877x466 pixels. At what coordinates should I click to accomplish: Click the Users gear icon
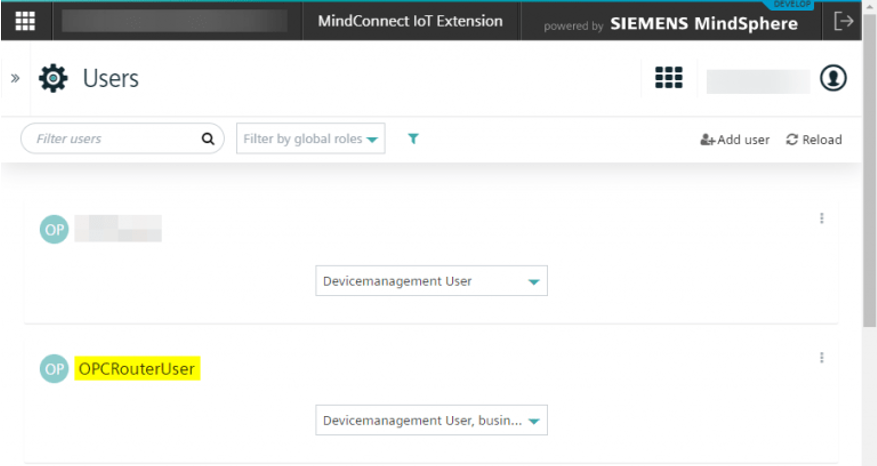point(53,78)
